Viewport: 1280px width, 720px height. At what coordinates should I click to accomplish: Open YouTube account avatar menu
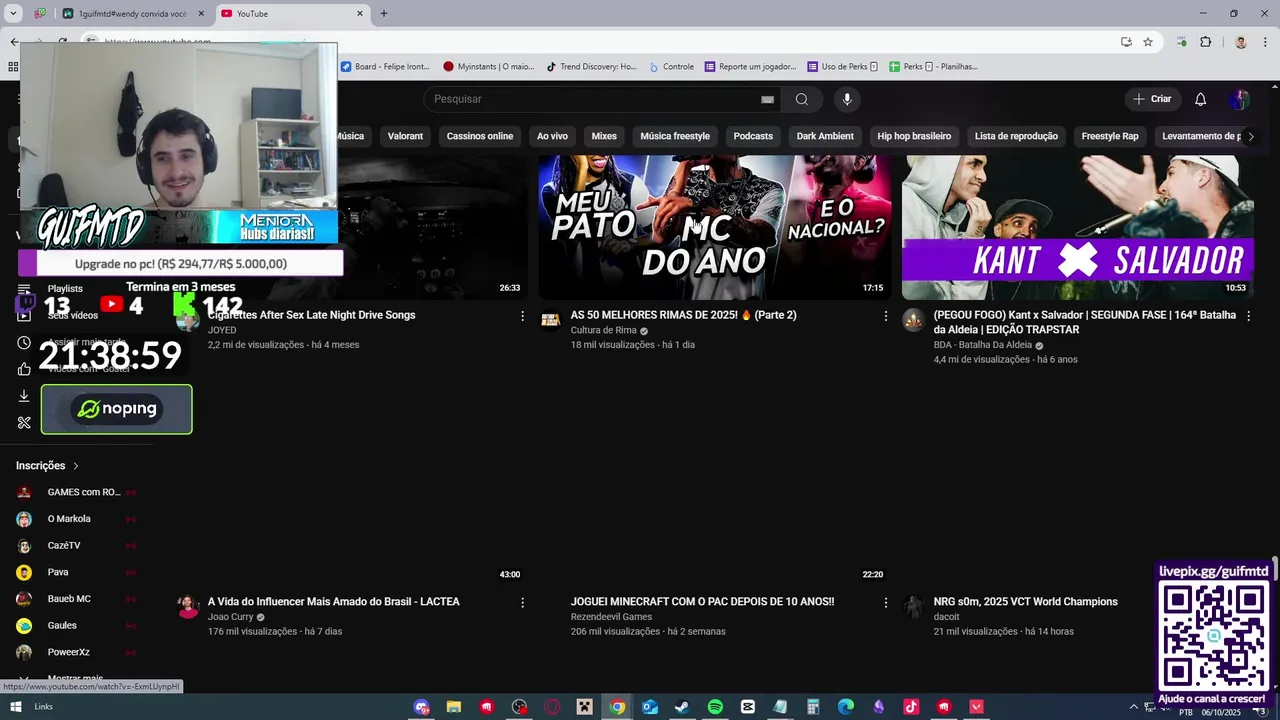tap(1239, 99)
